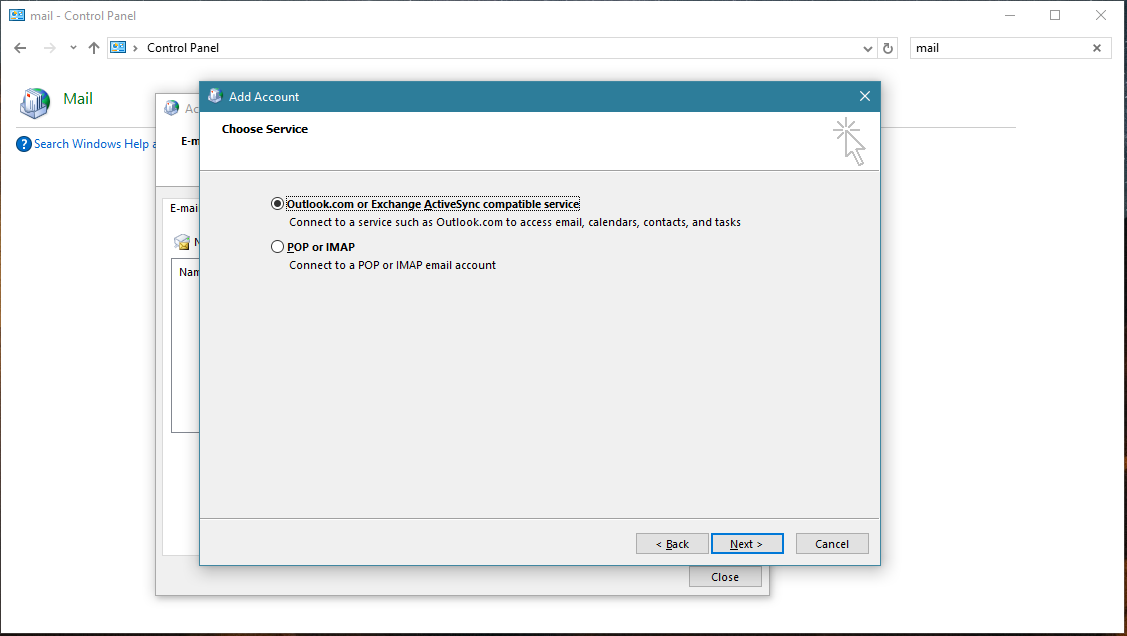Click into the Control Panel search box

(x=998, y=48)
